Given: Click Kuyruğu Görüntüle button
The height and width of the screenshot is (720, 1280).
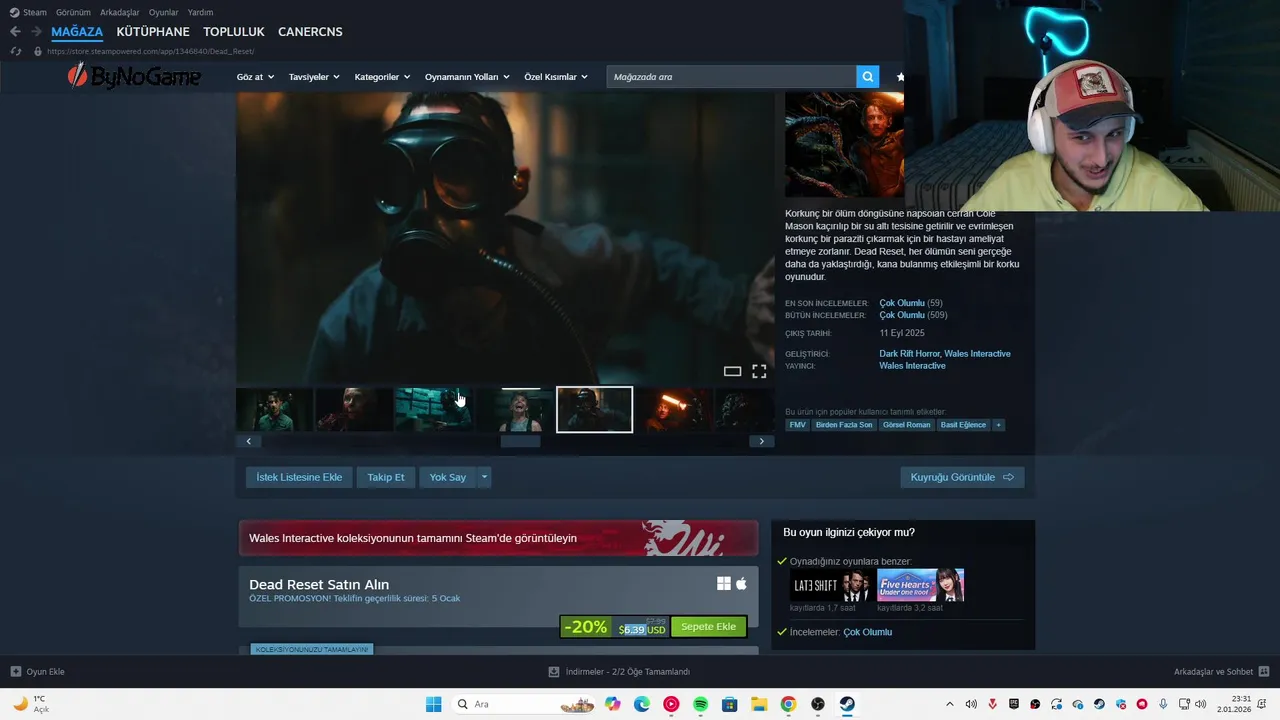Looking at the screenshot, I should 962,477.
